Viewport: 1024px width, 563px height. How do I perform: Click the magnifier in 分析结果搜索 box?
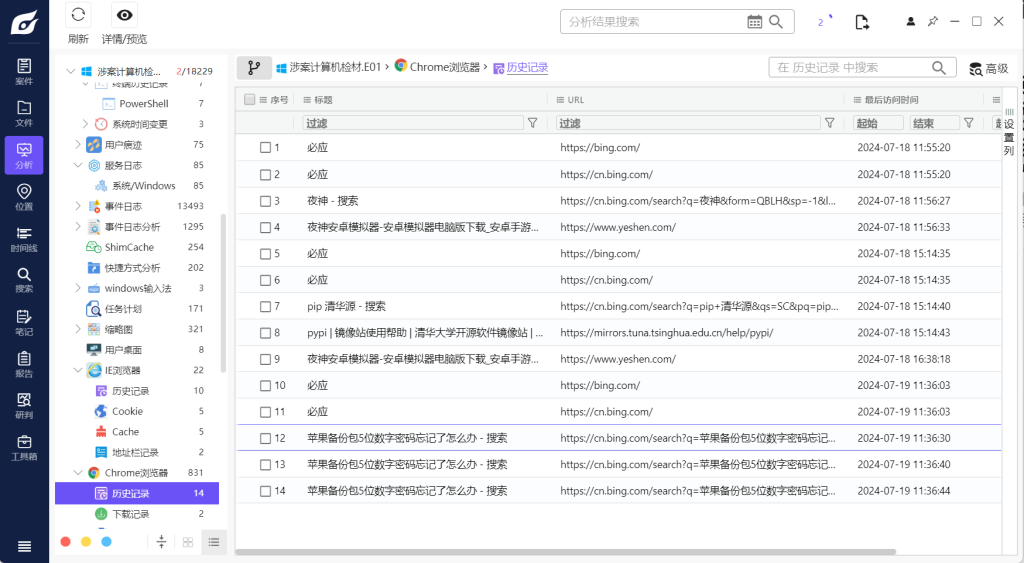[776, 22]
